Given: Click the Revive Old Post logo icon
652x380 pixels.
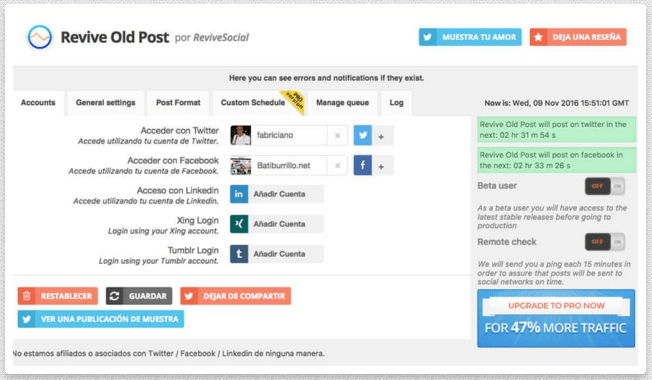Looking at the screenshot, I should click(x=40, y=37).
